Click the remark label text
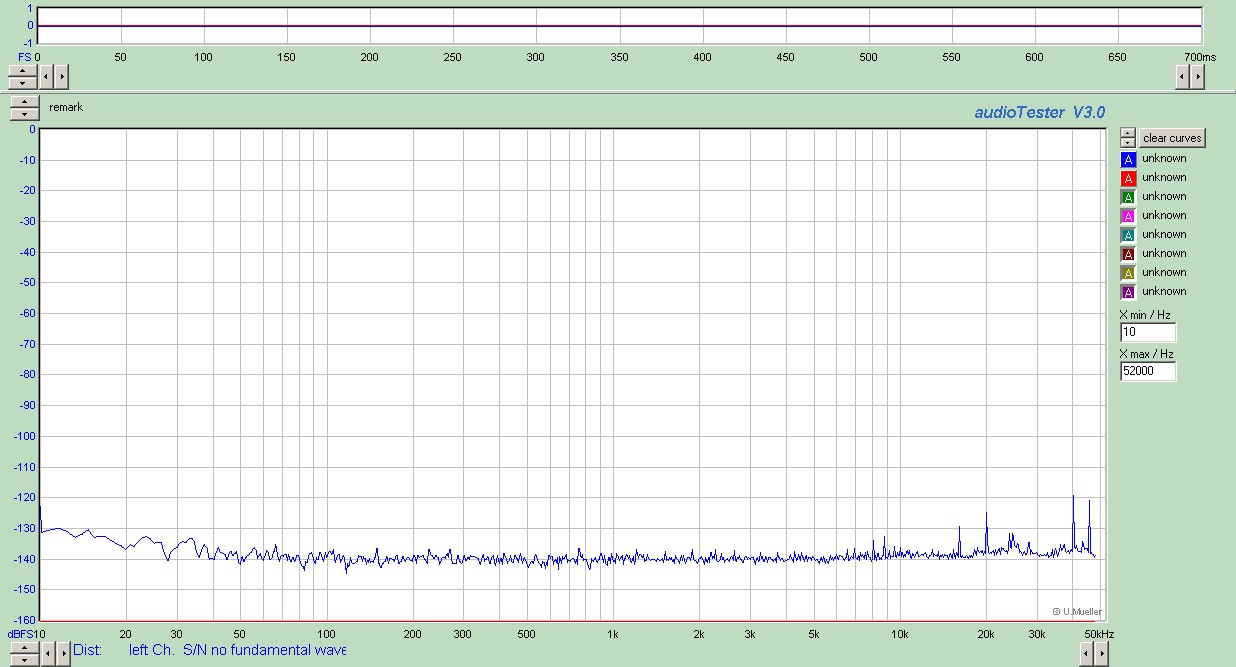Image resolution: width=1236 pixels, height=667 pixels. click(66, 107)
